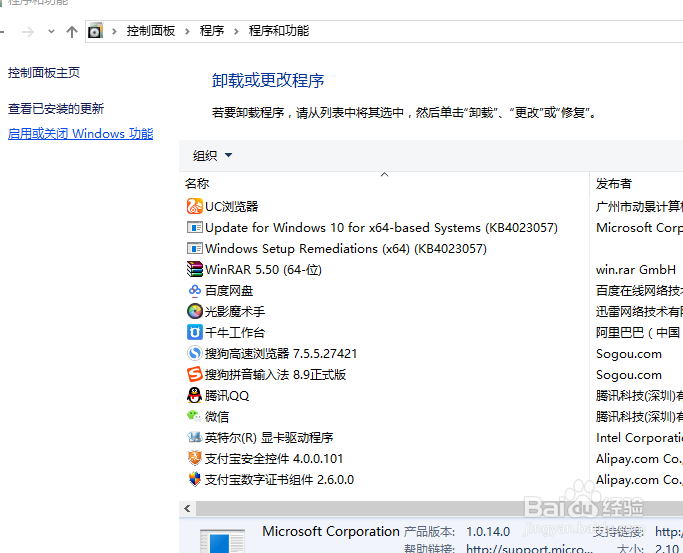The height and width of the screenshot is (553, 683).
Task: Click the 腾讯QQ penguin icon
Action: tap(195, 395)
